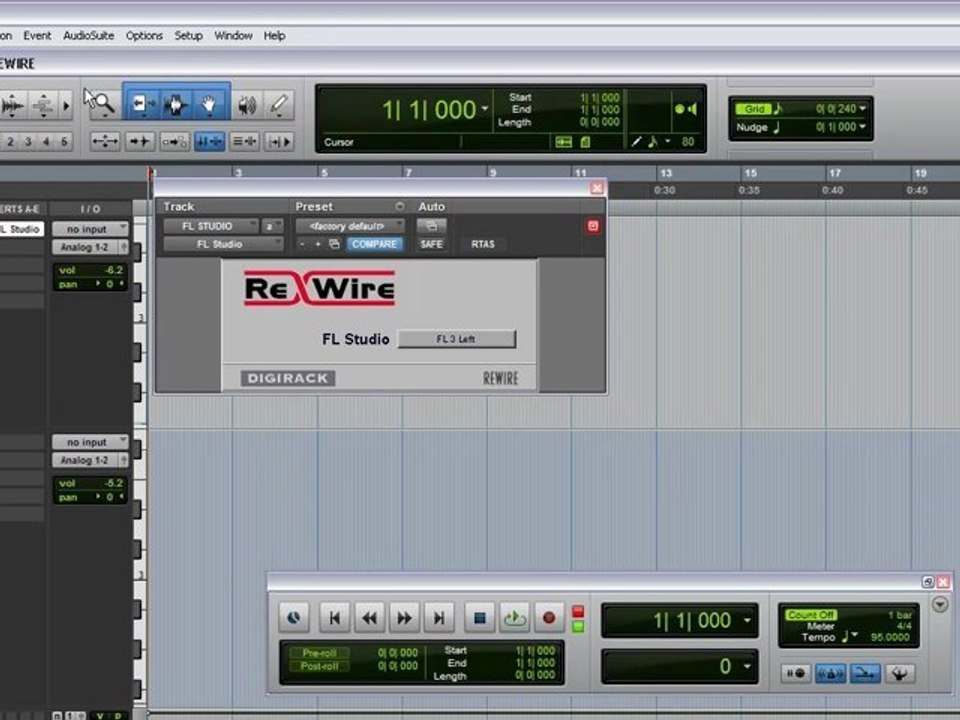Click the plug-in automation enable button
Screen dimensions: 960x720
pos(432,226)
